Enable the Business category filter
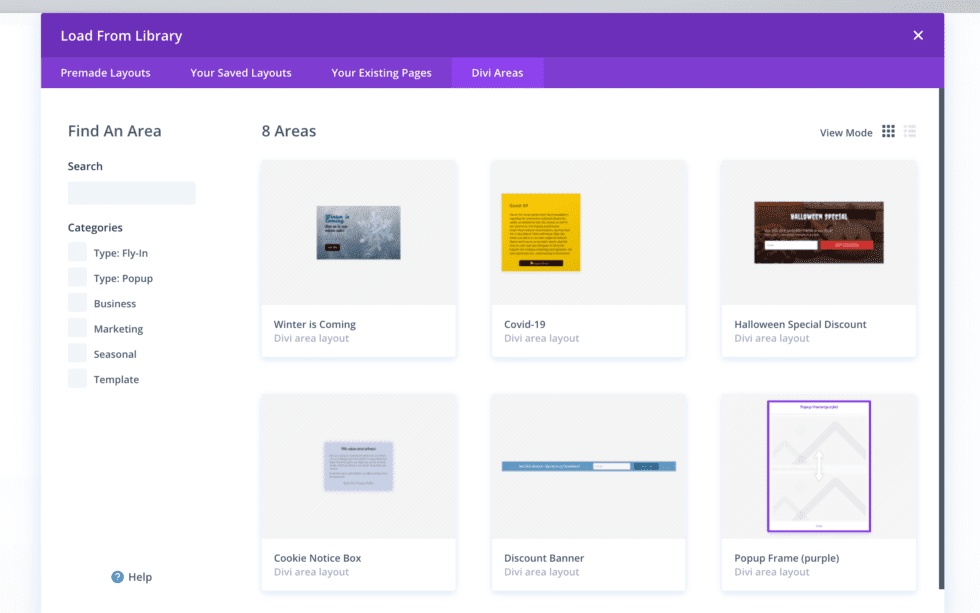980x613 pixels. [x=78, y=303]
